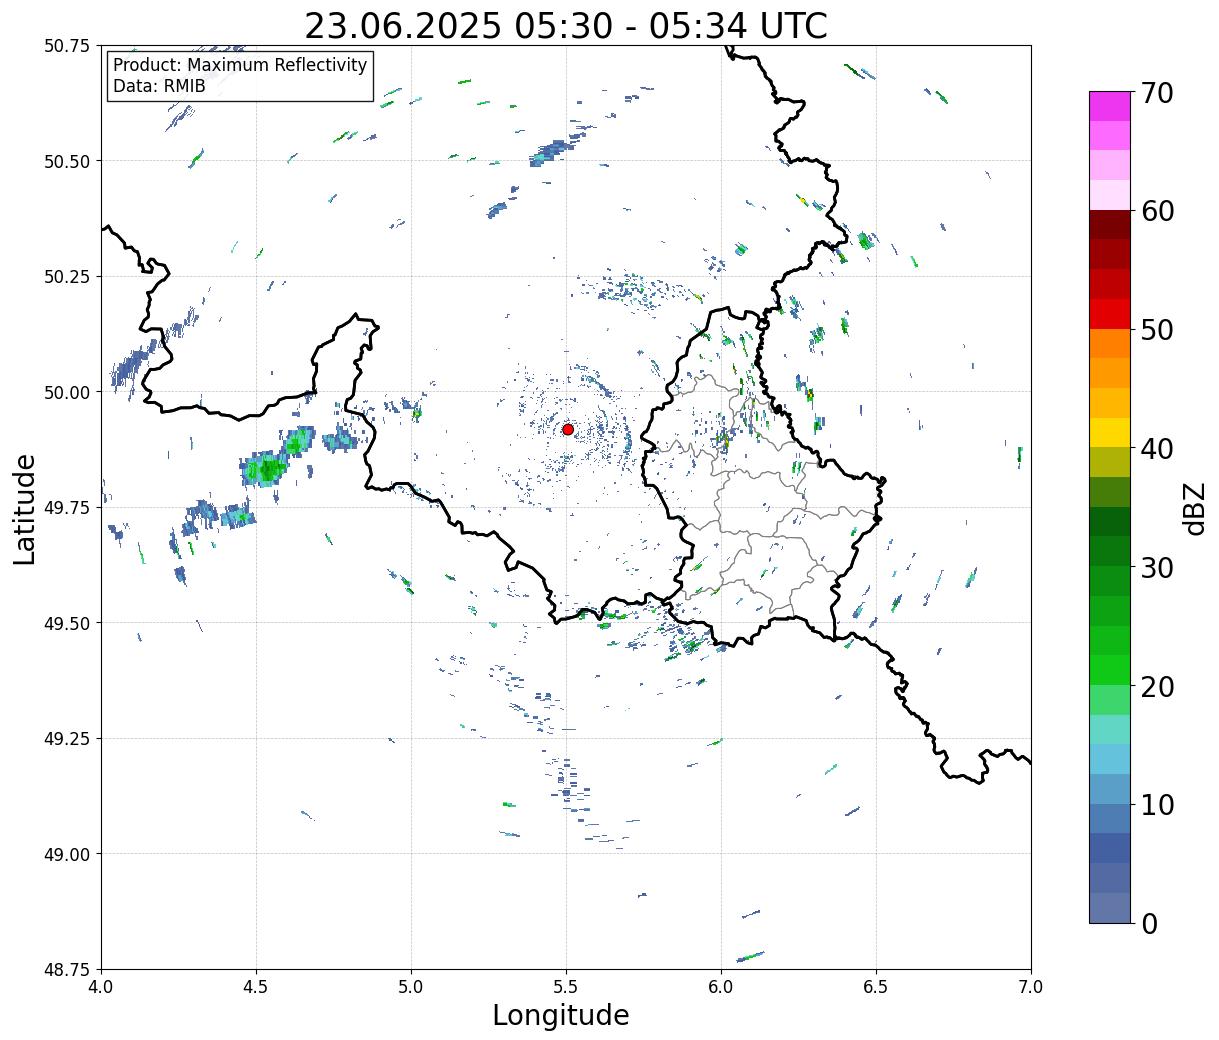
Task: Click latitude tick label 49.25
Action: pyautogui.click(x=66, y=739)
